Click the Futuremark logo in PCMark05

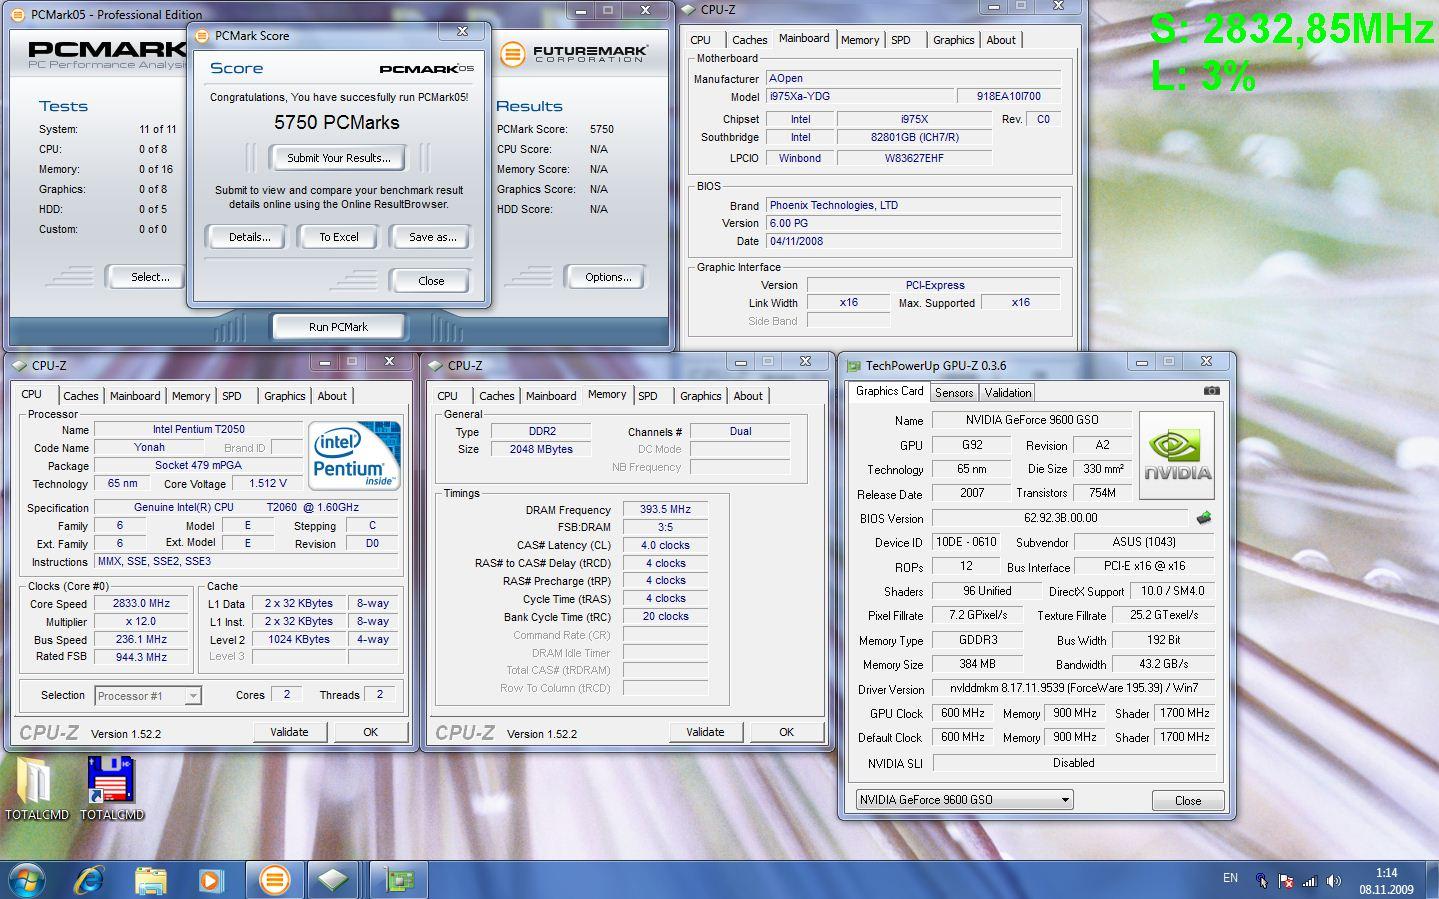tap(574, 54)
